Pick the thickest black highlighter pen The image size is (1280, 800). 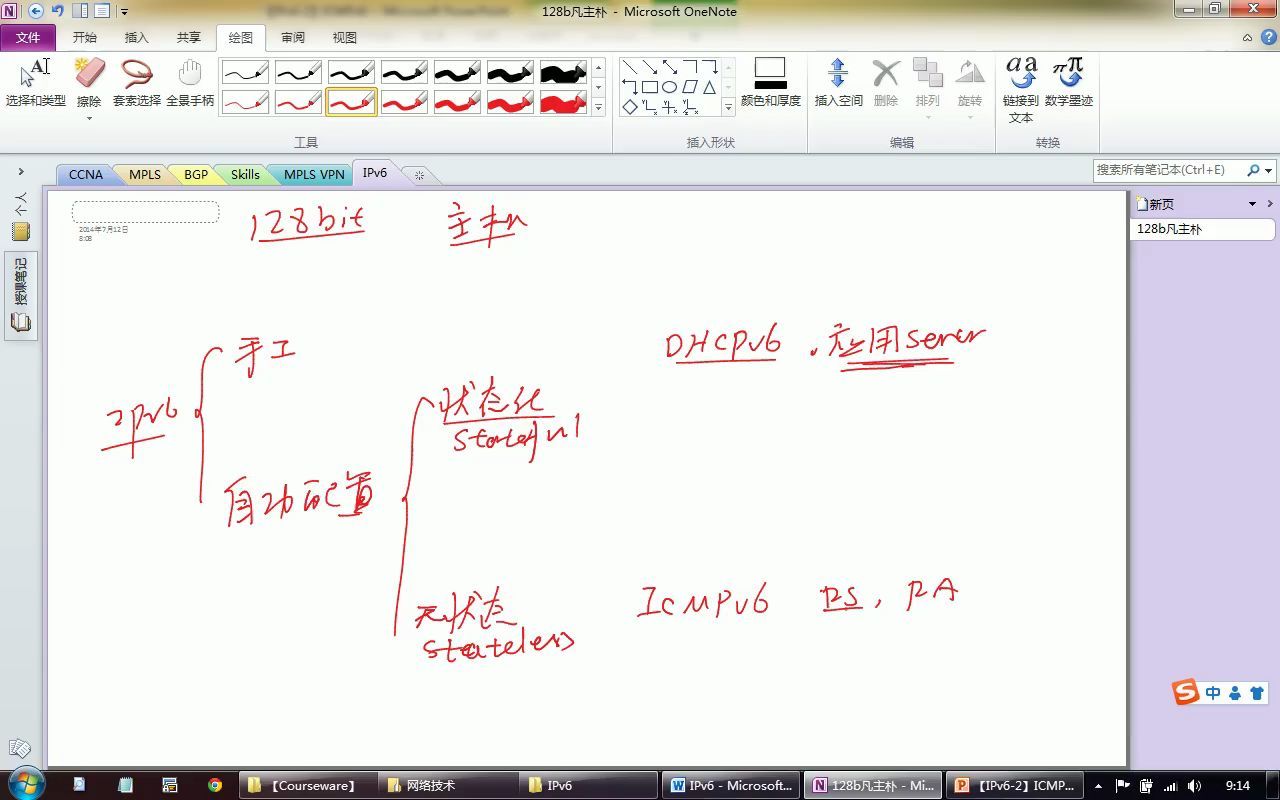[563, 72]
